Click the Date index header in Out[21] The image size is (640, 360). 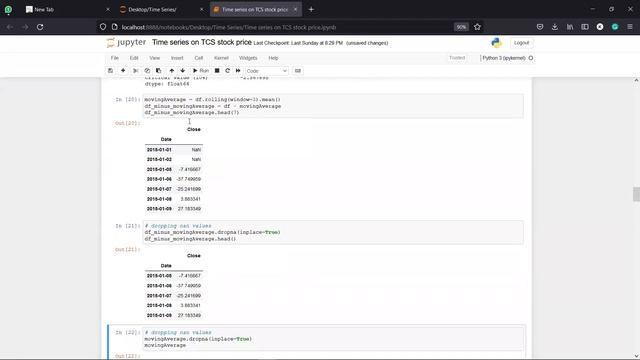pos(166,266)
